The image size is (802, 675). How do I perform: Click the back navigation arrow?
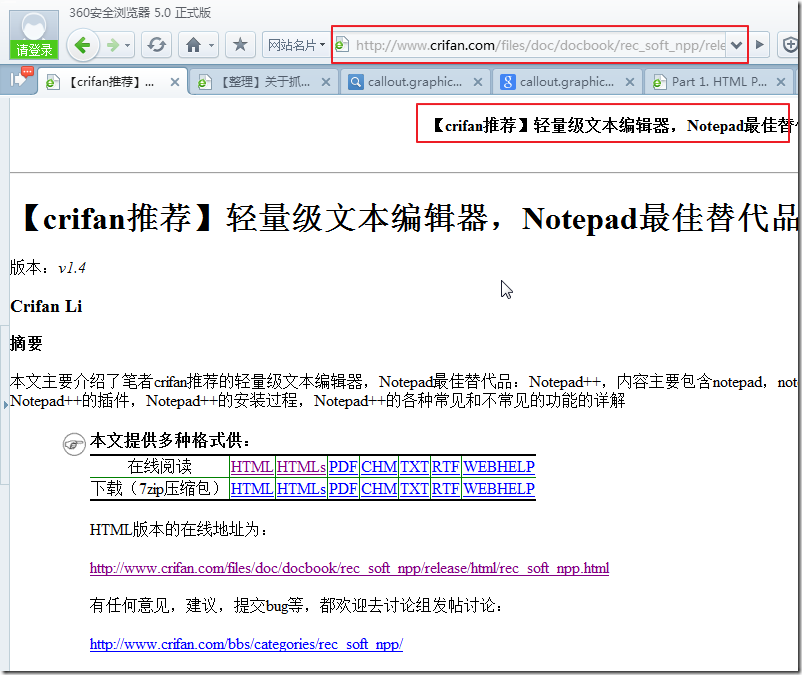pyautogui.click(x=83, y=45)
